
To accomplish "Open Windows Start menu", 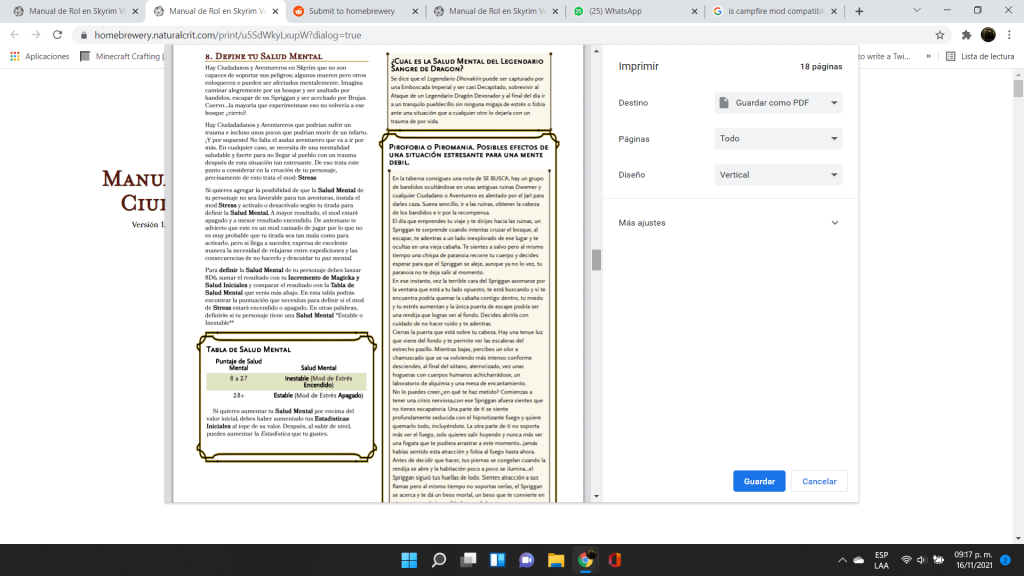I will (409, 560).
